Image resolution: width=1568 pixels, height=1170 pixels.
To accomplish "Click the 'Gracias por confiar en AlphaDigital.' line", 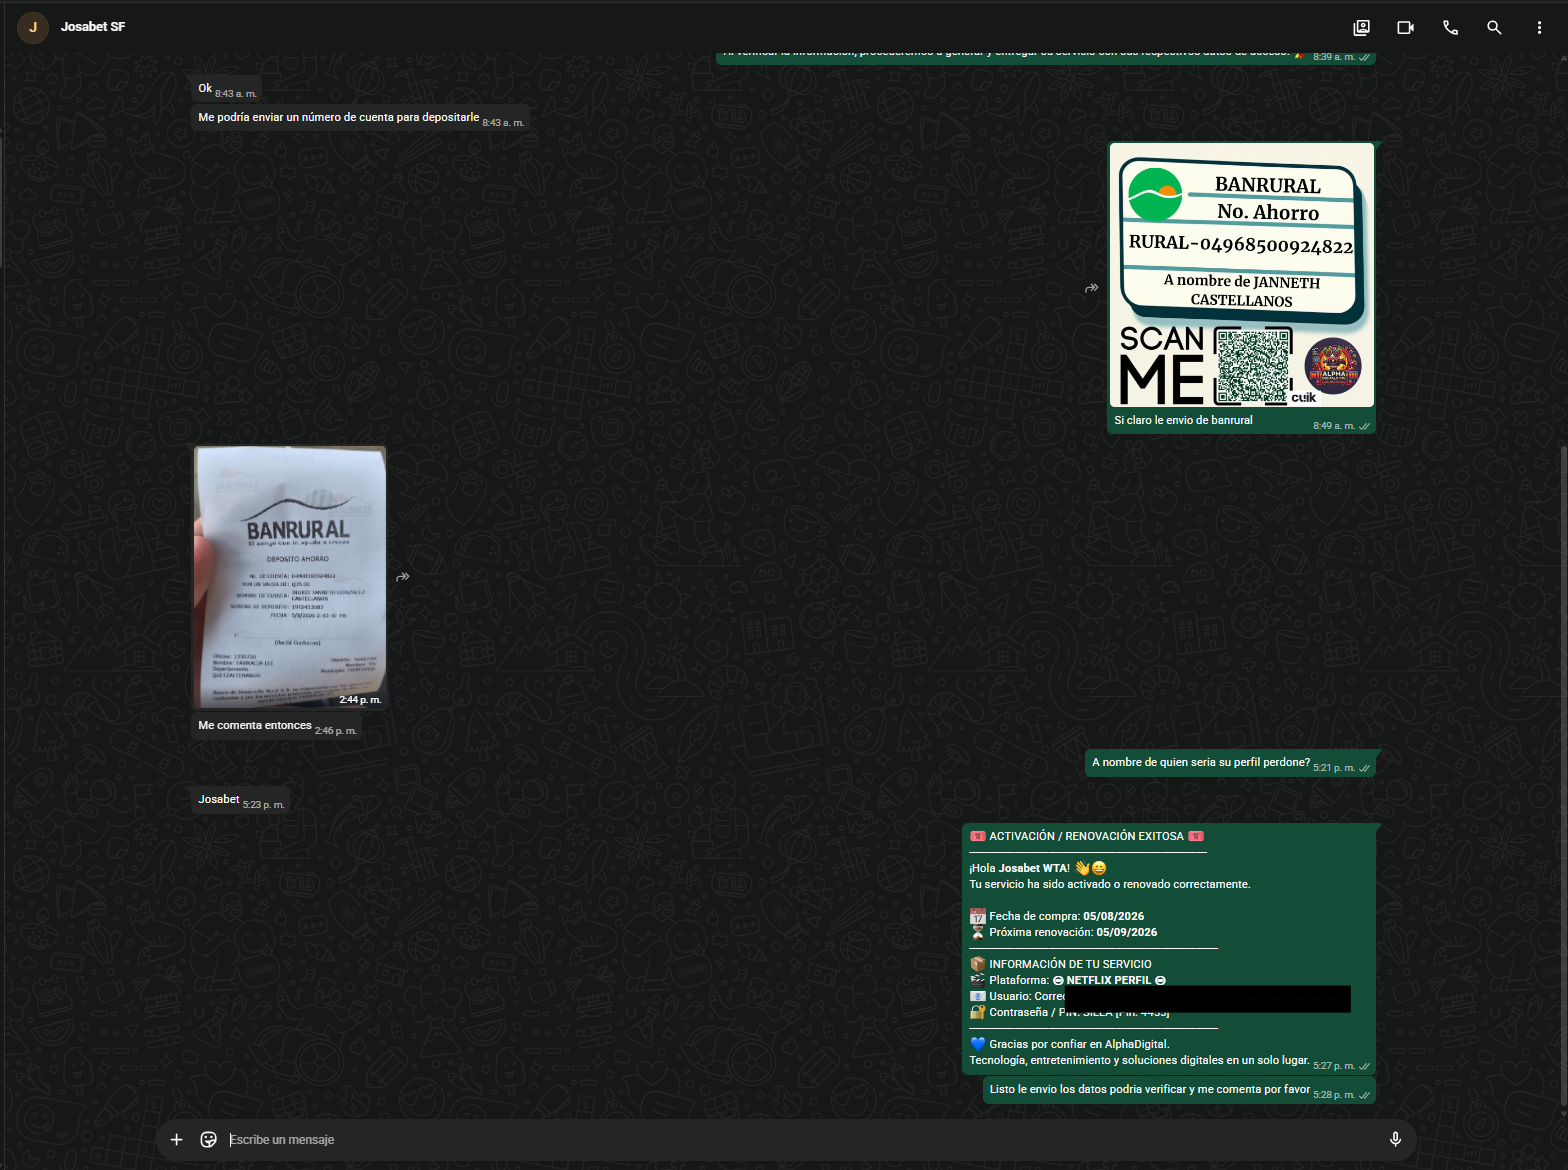I will pos(1069,1044).
